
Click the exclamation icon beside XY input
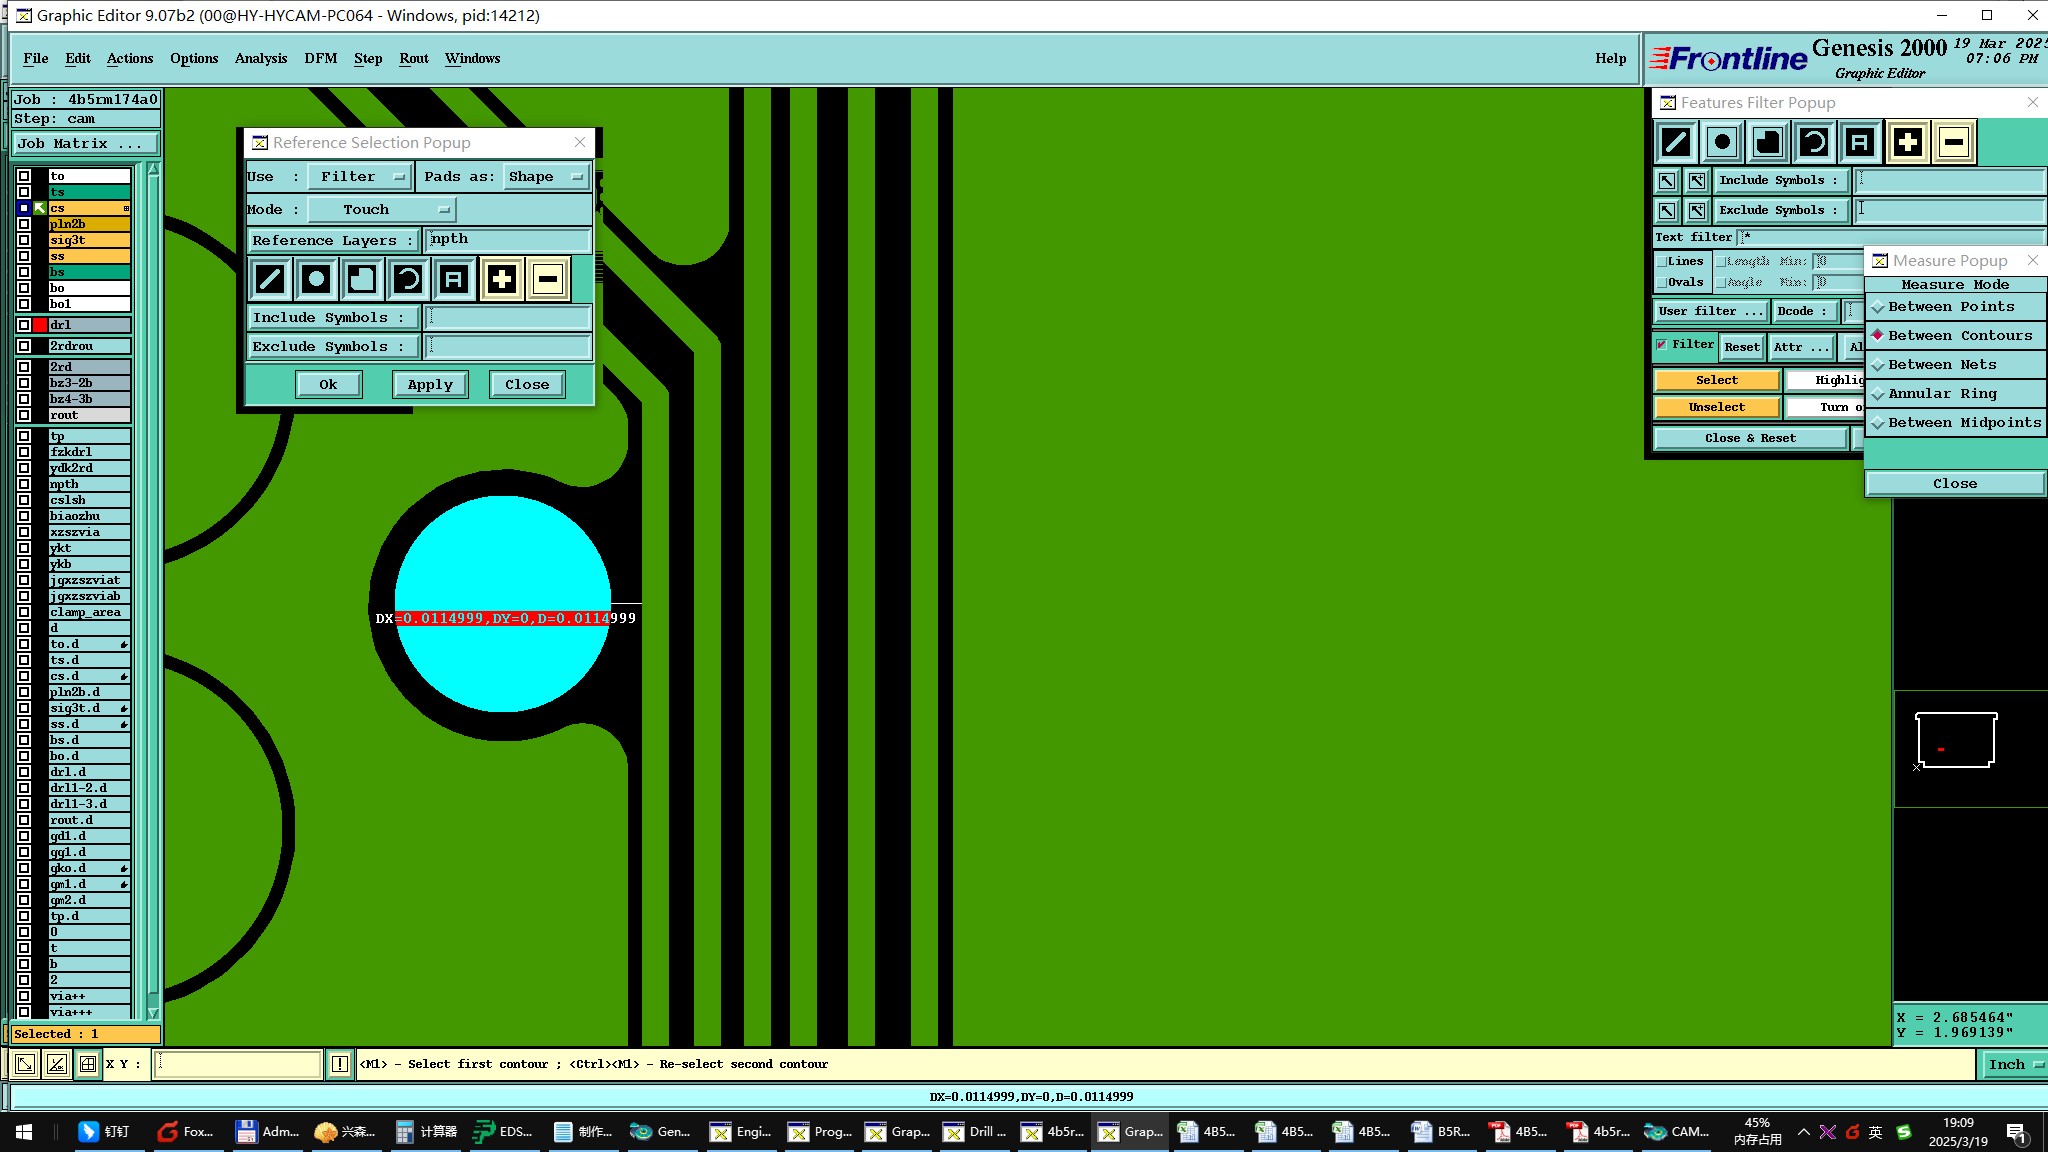[x=340, y=1064]
